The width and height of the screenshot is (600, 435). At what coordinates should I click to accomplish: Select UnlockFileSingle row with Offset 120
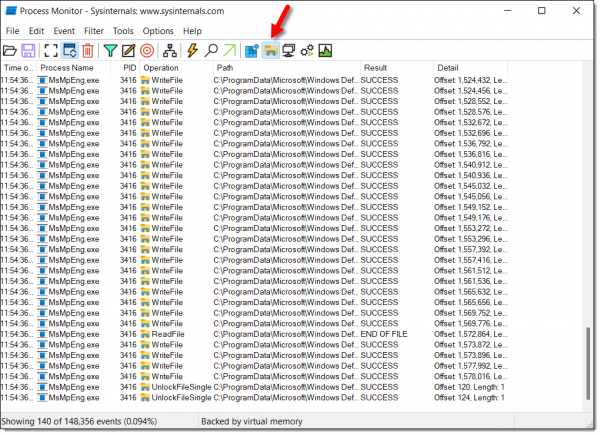click(x=254, y=387)
